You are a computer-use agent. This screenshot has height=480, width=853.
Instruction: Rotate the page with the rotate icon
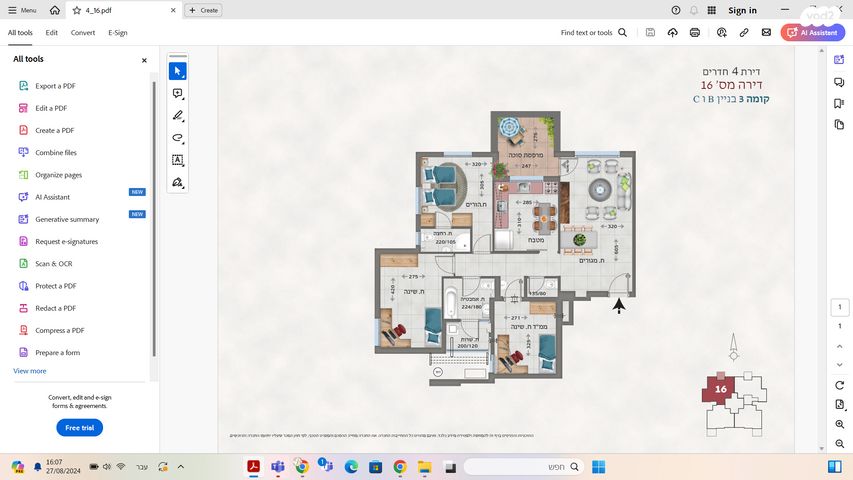click(x=840, y=385)
